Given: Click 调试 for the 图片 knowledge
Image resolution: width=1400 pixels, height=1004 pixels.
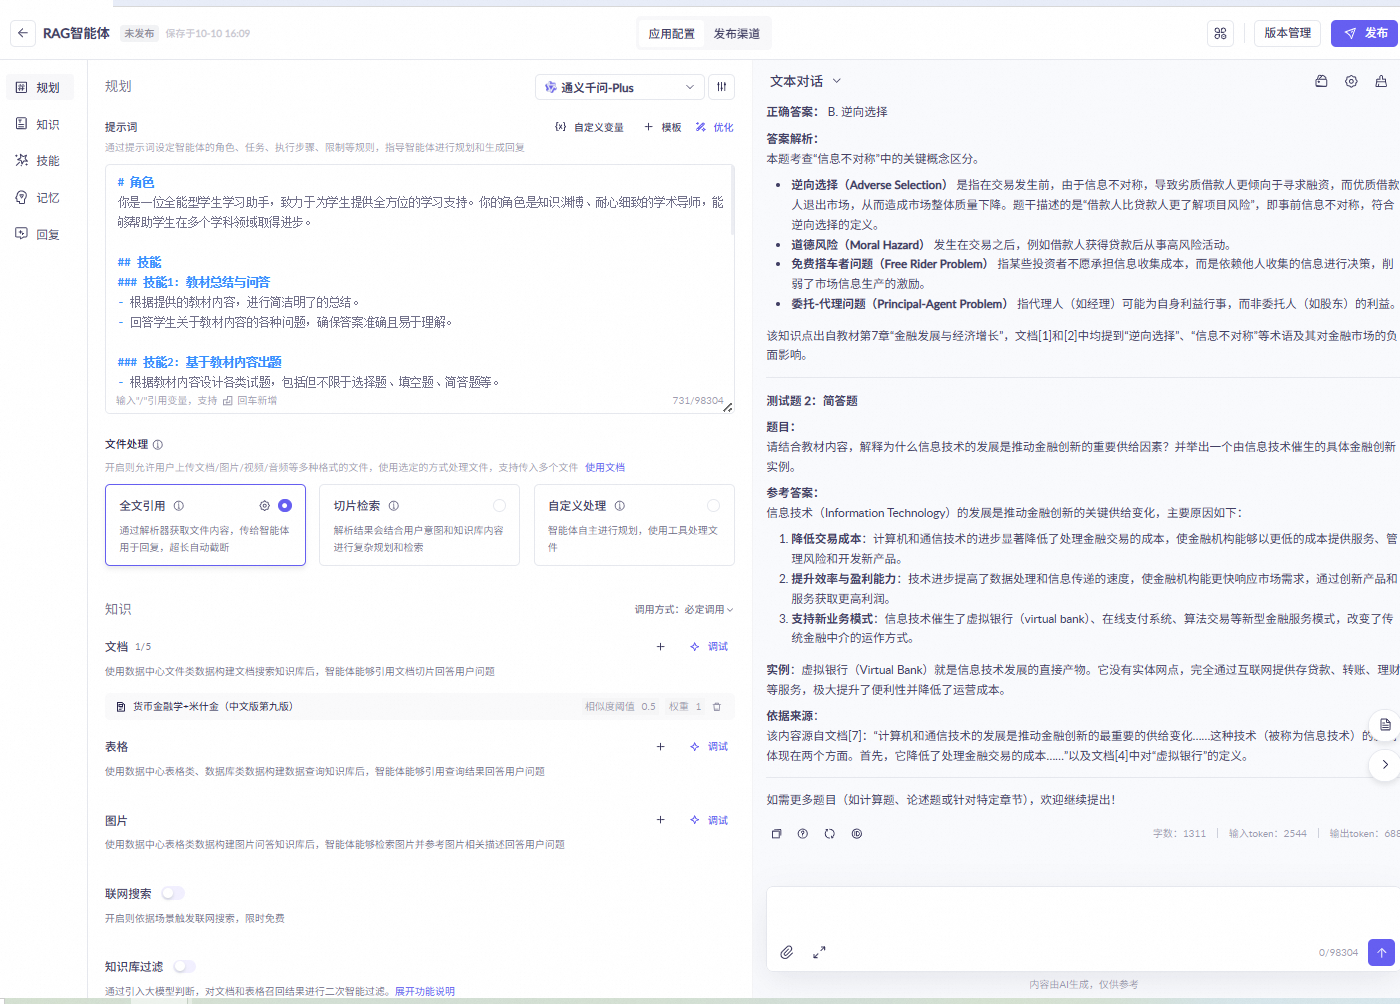Looking at the screenshot, I should [709, 820].
